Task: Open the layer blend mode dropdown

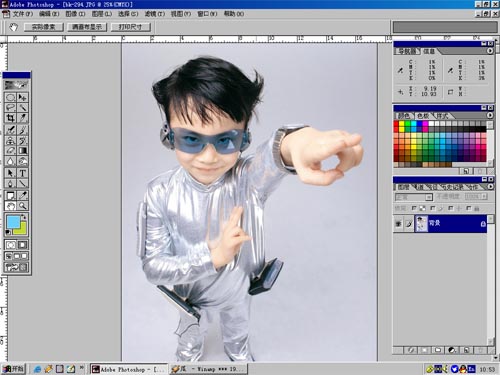Action: tap(414, 197)
